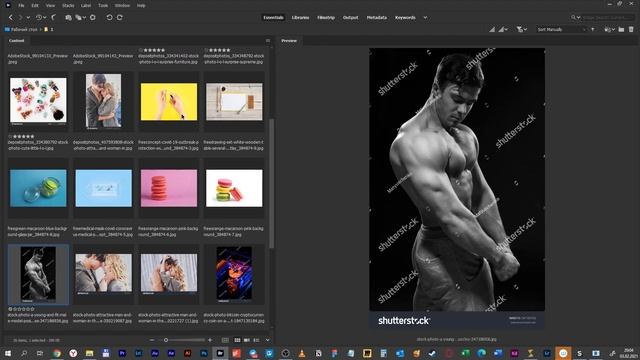
Task: View content as list
Action: [x=256, y=340]
